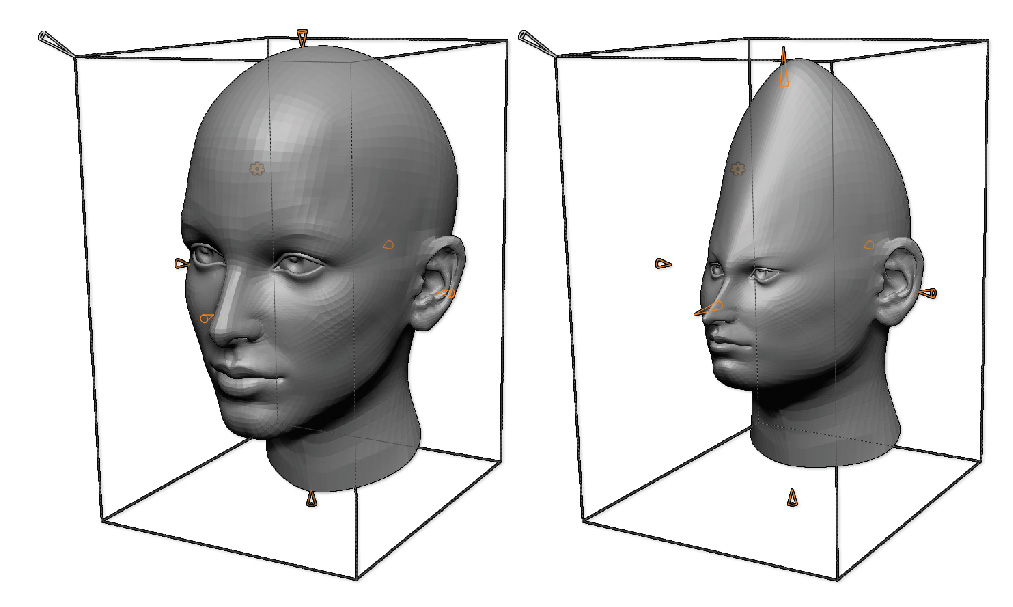Click the corner handle of the round head's bounding box
Viewport: 1013px width, 607px height.
tap(56, 43)
